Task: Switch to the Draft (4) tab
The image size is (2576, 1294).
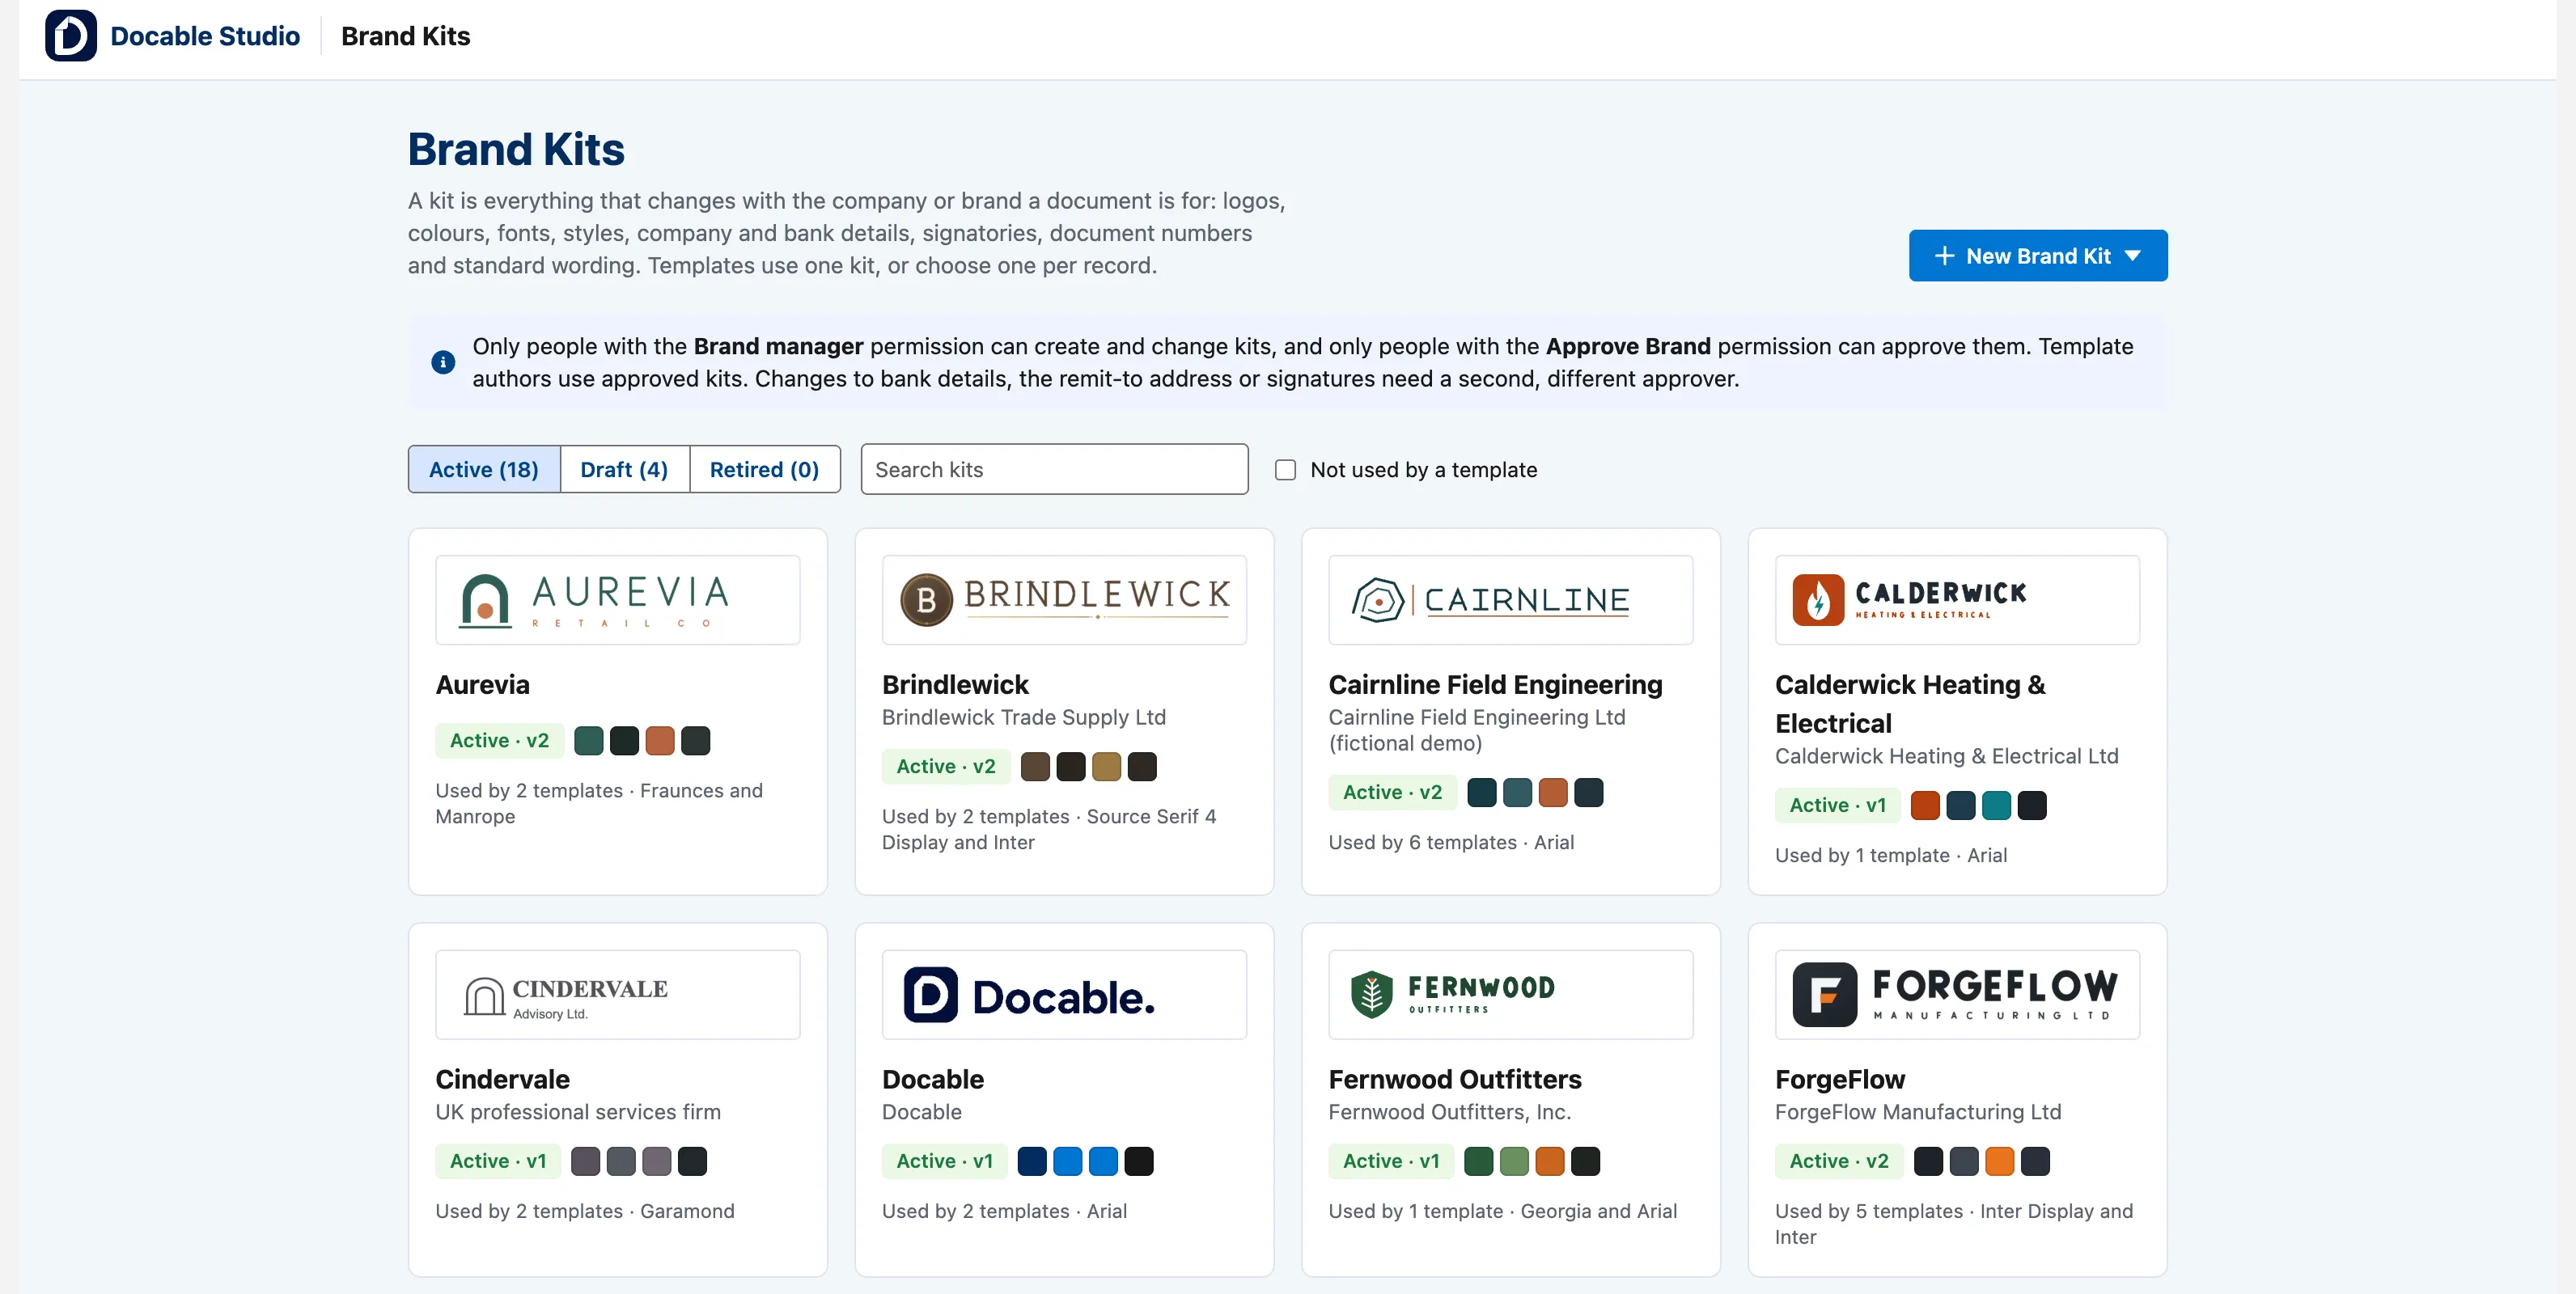Action: coord(624,469)
